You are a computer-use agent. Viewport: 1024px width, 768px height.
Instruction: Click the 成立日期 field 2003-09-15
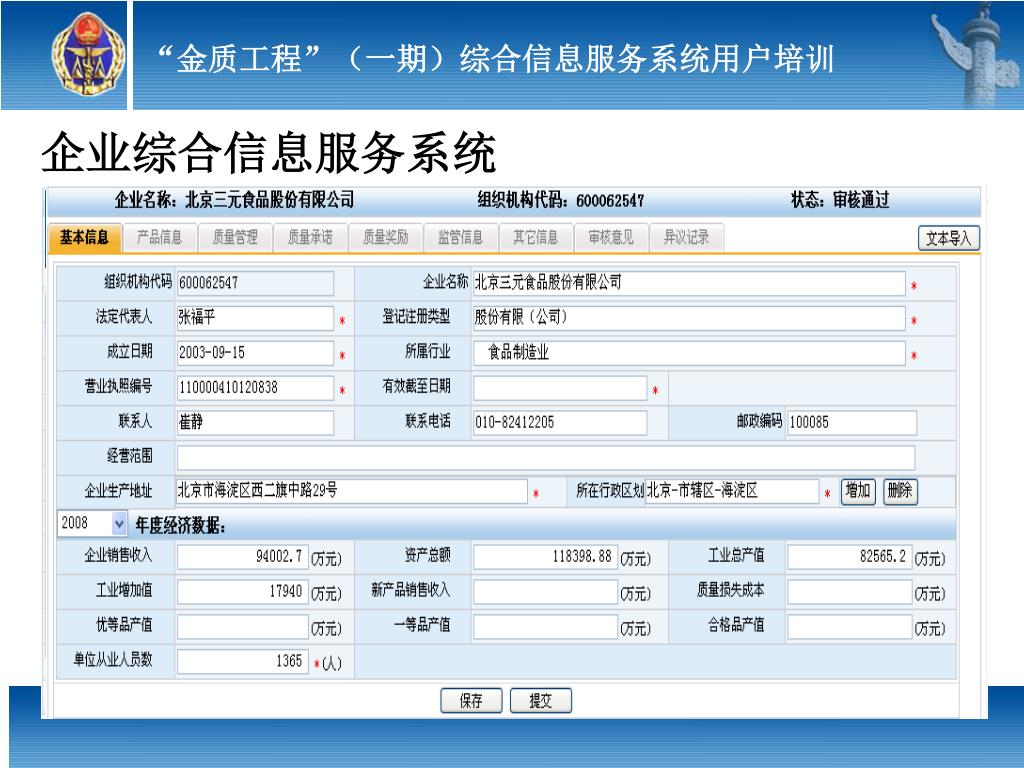pyautogui.click(x=255, y=353)
